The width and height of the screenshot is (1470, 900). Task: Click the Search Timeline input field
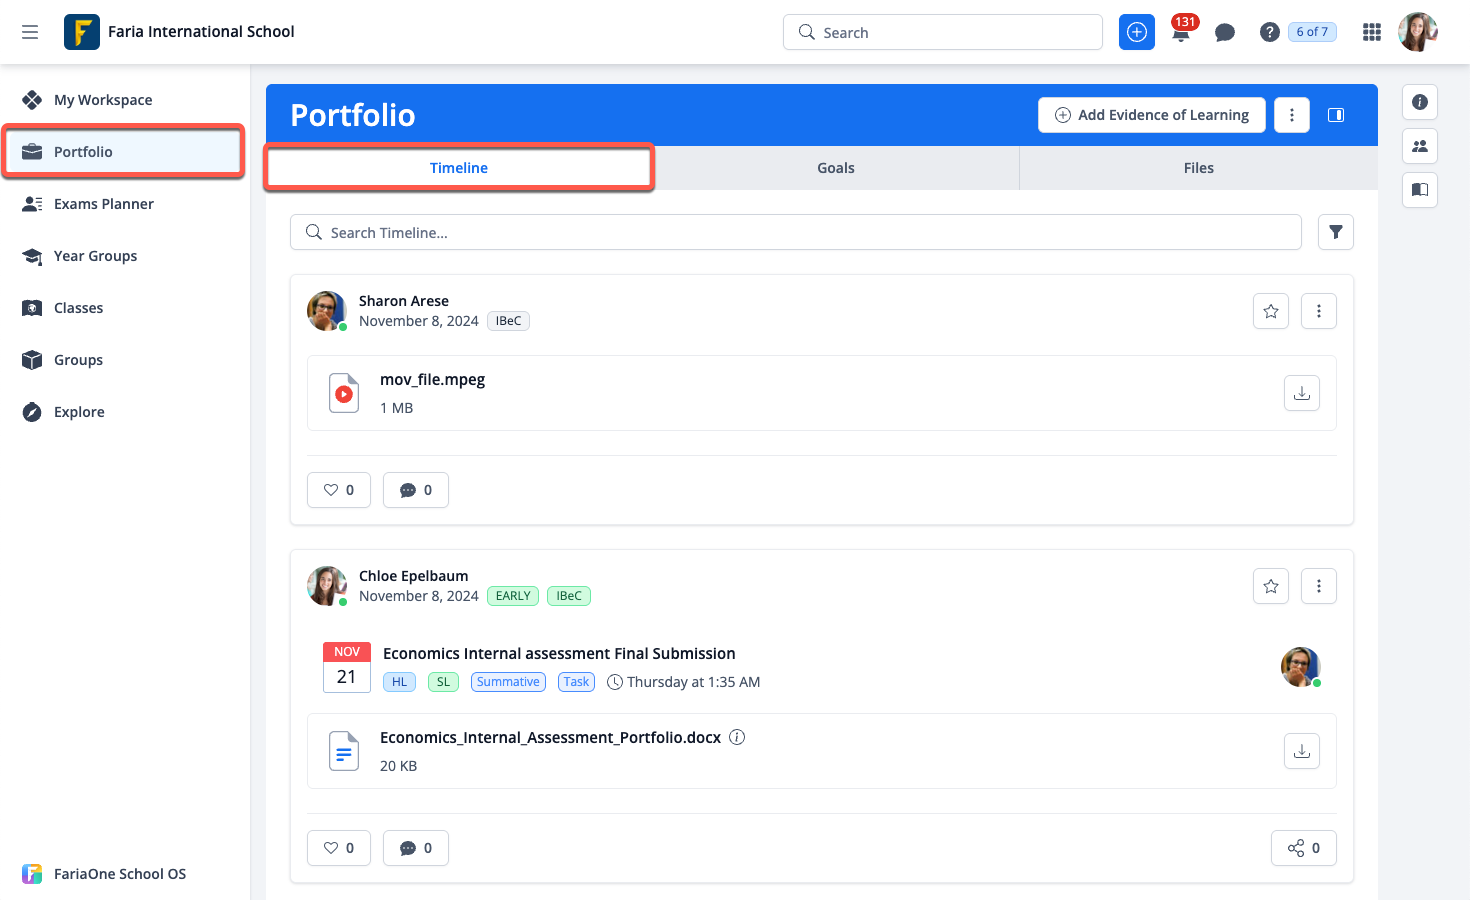point(795,232)
